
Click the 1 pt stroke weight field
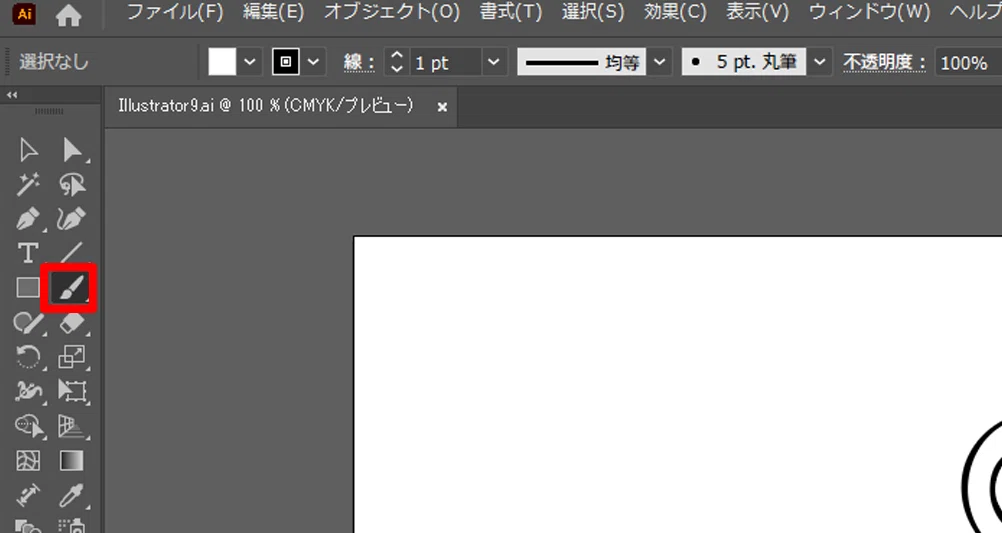pyautogui.click(x=445, y=63)
